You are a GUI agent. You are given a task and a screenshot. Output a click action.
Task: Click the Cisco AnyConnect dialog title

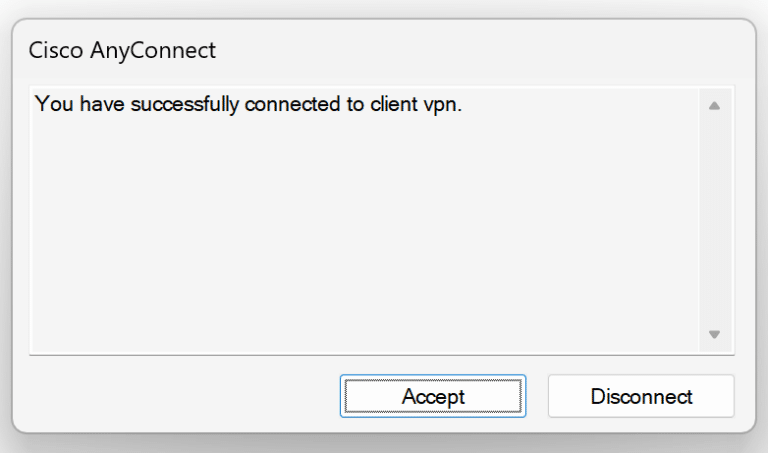pos(122,49)
